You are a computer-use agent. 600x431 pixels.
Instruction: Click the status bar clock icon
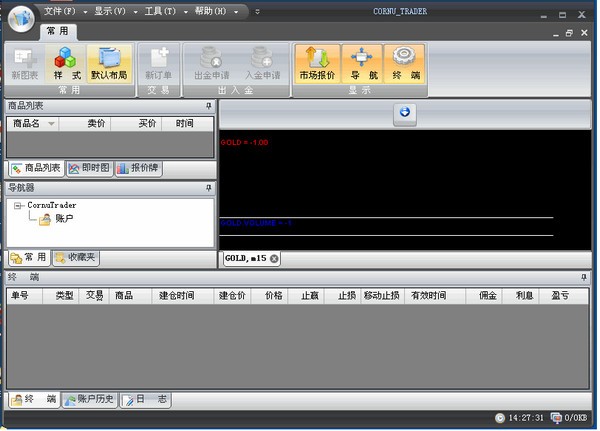point(500,418)
